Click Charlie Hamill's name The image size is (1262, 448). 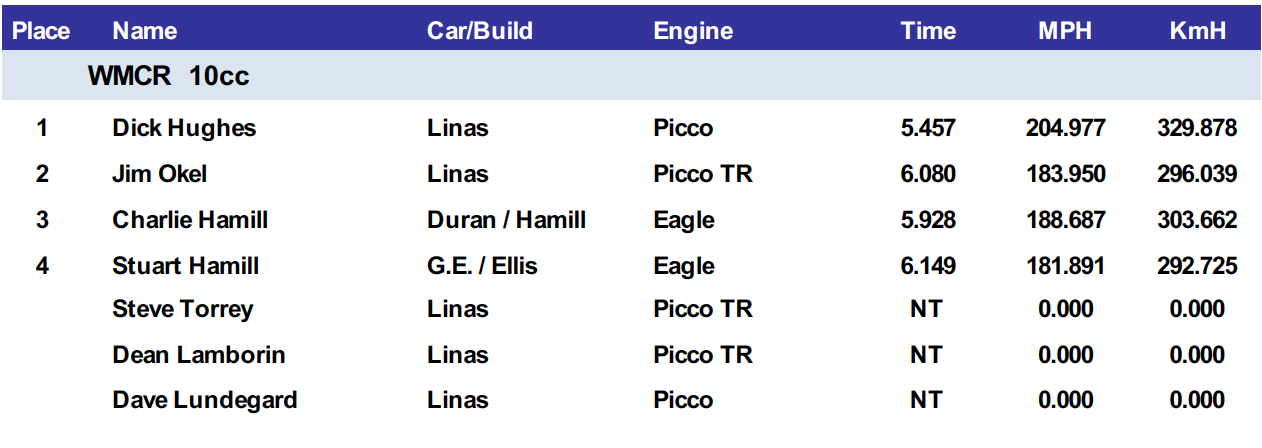(190, 220)
